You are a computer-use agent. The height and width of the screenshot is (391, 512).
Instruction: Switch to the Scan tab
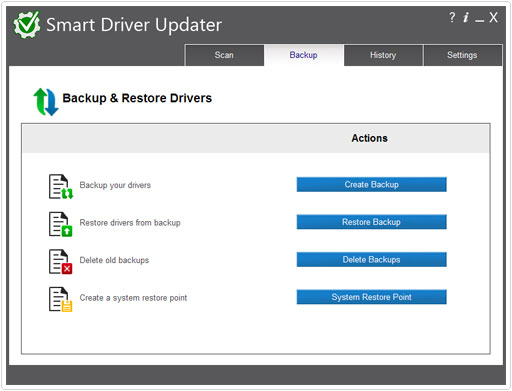click(x=224, y=55)
